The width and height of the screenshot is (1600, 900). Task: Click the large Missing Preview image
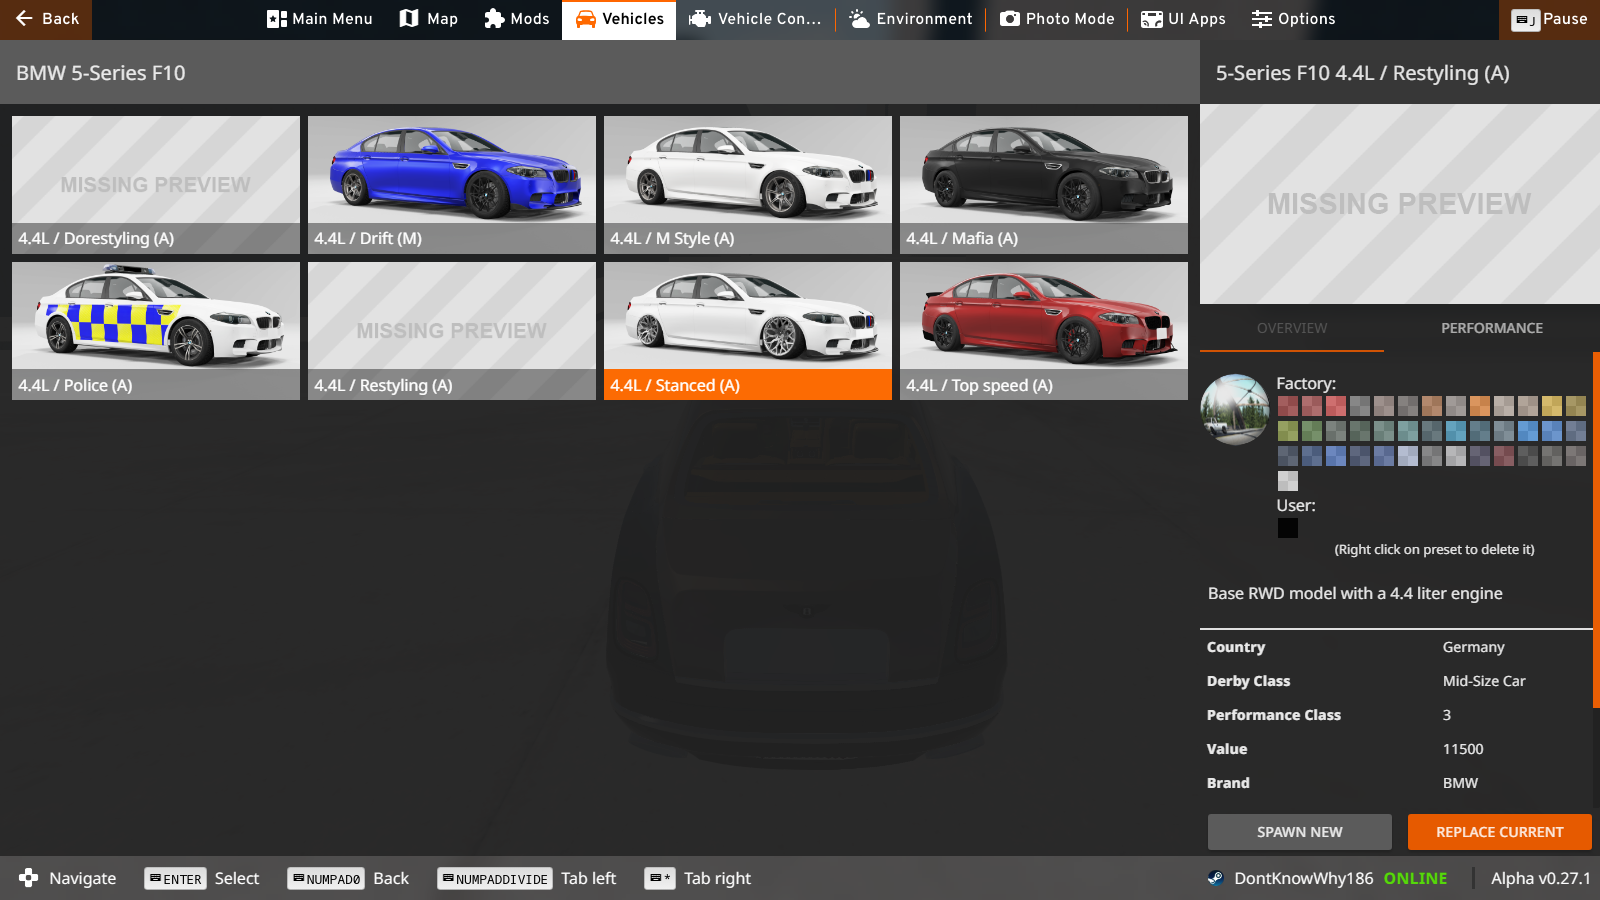tap(1400, 204)
